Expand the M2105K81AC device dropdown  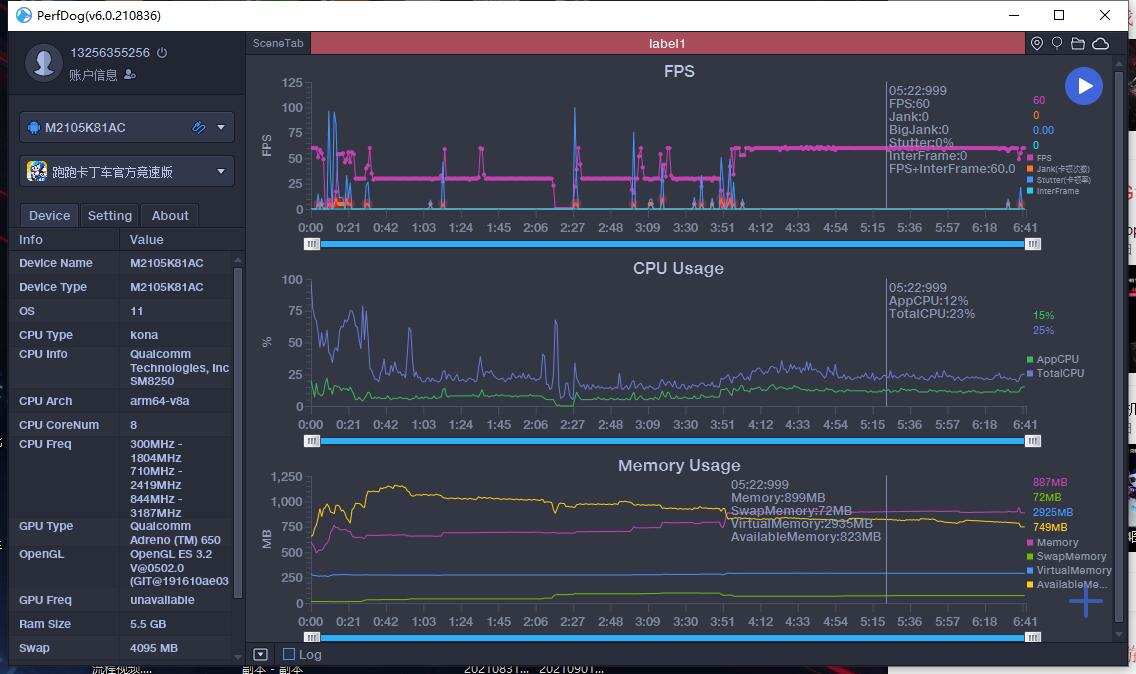point(221,127)
